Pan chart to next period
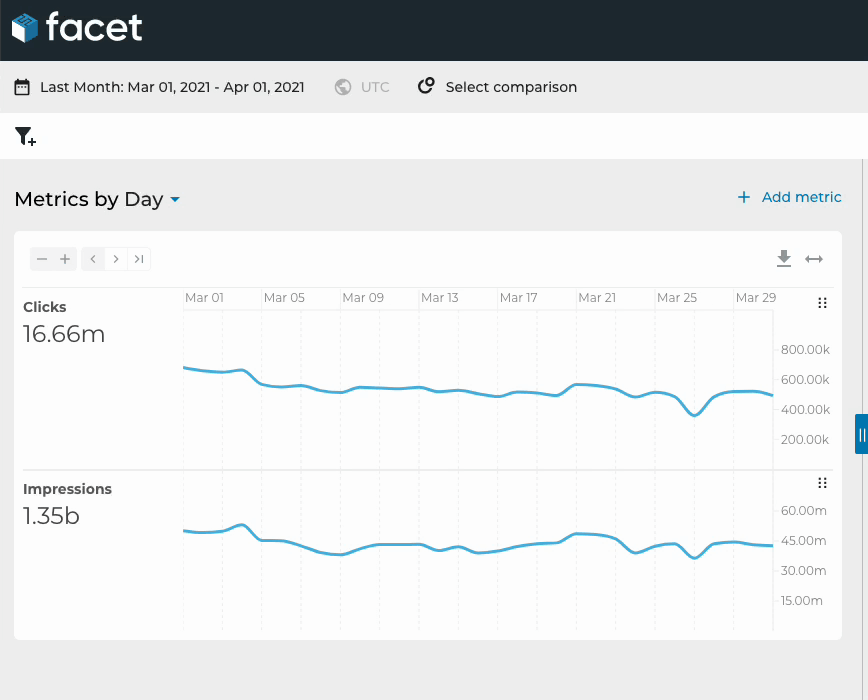Screen dimensions: 868x700 pos(116,259)
